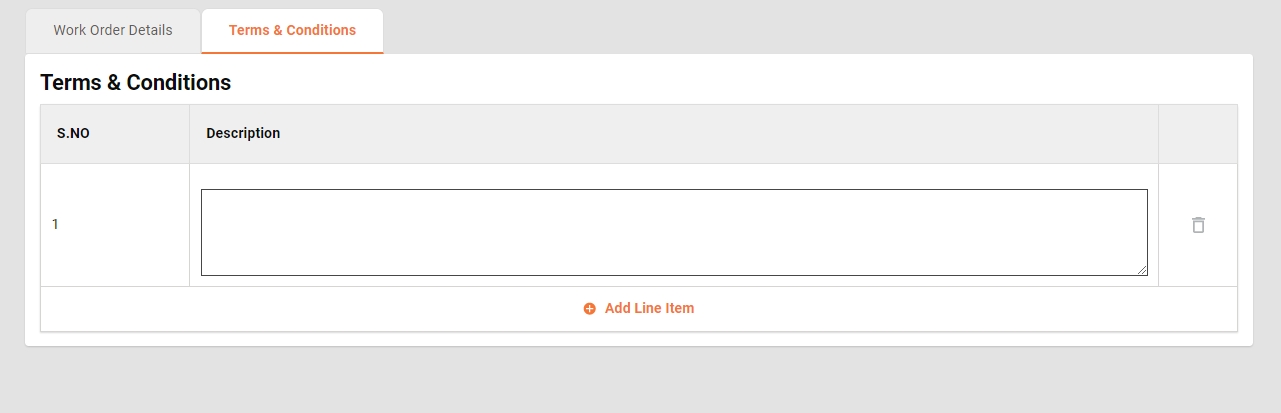Focus the Description text area
This screenshot has width=1281, height=413.
(x=673, y=232)
